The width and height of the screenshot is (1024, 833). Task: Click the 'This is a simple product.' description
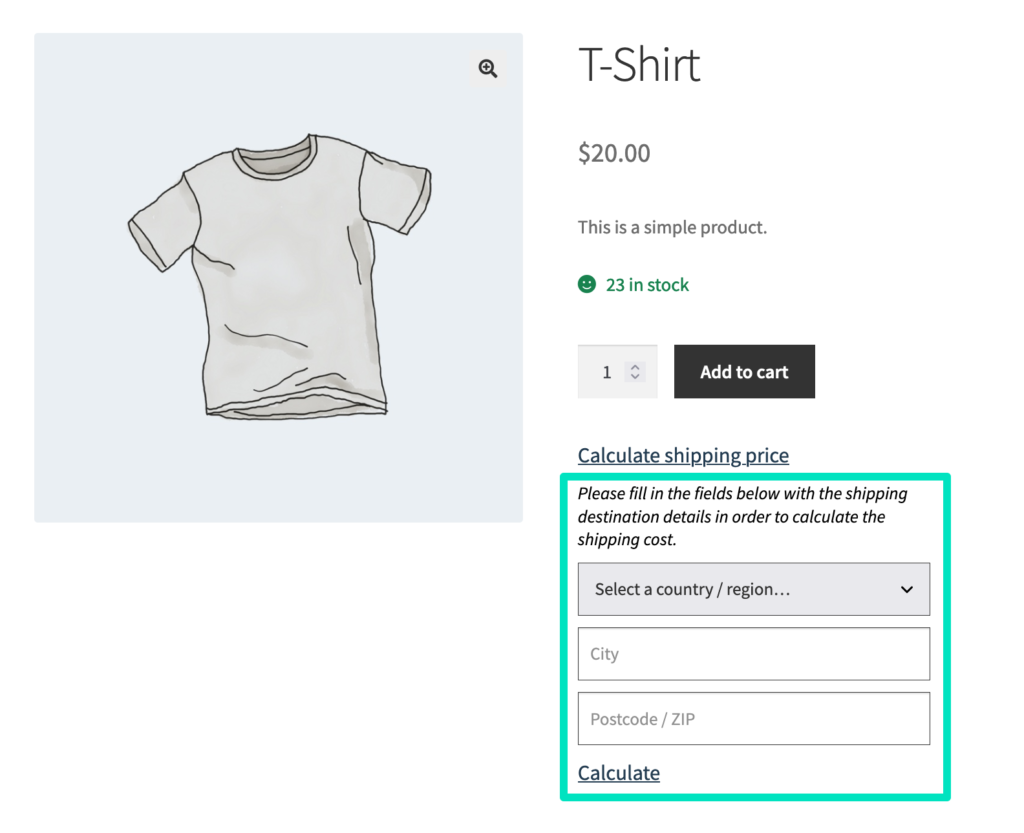tap(672, 227)
